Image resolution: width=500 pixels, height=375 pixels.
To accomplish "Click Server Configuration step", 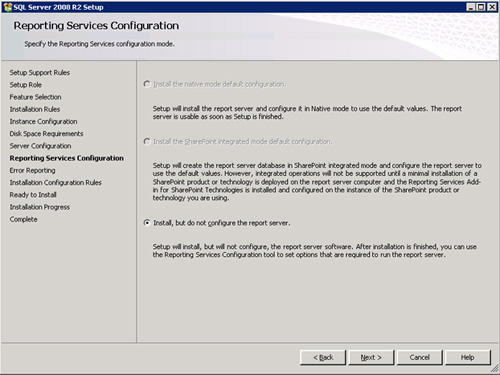I will click(x=40, y=146).
